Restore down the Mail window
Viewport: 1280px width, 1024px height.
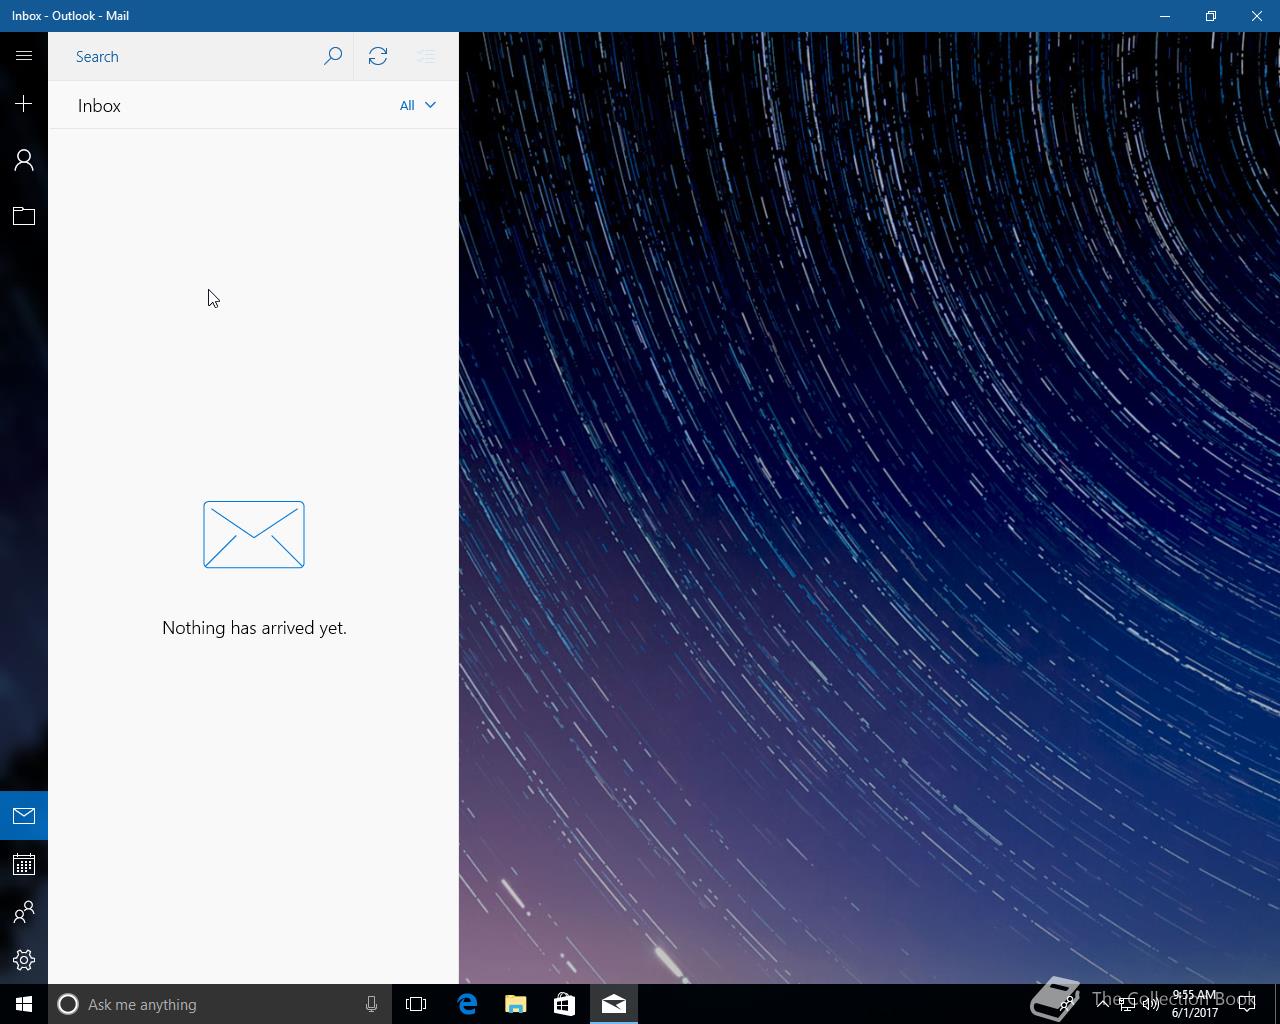point(1211,16)
